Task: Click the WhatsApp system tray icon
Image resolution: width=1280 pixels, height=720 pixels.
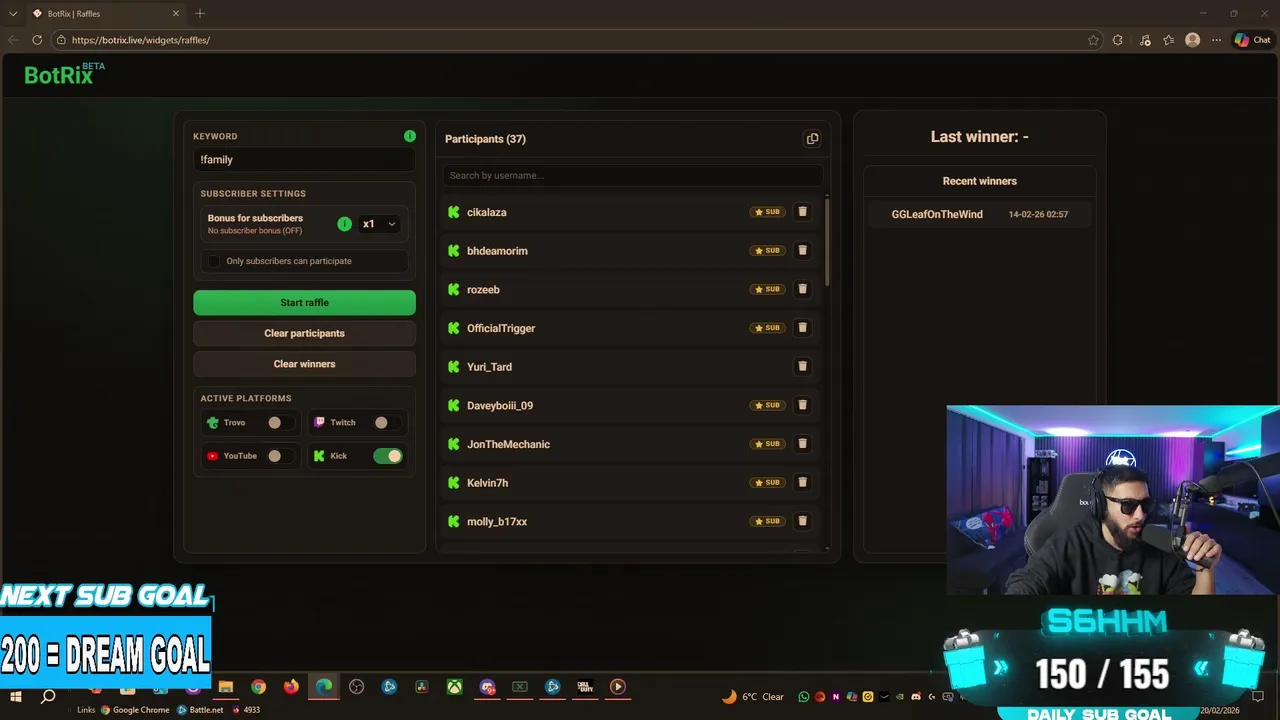Action: pos(806,697)
